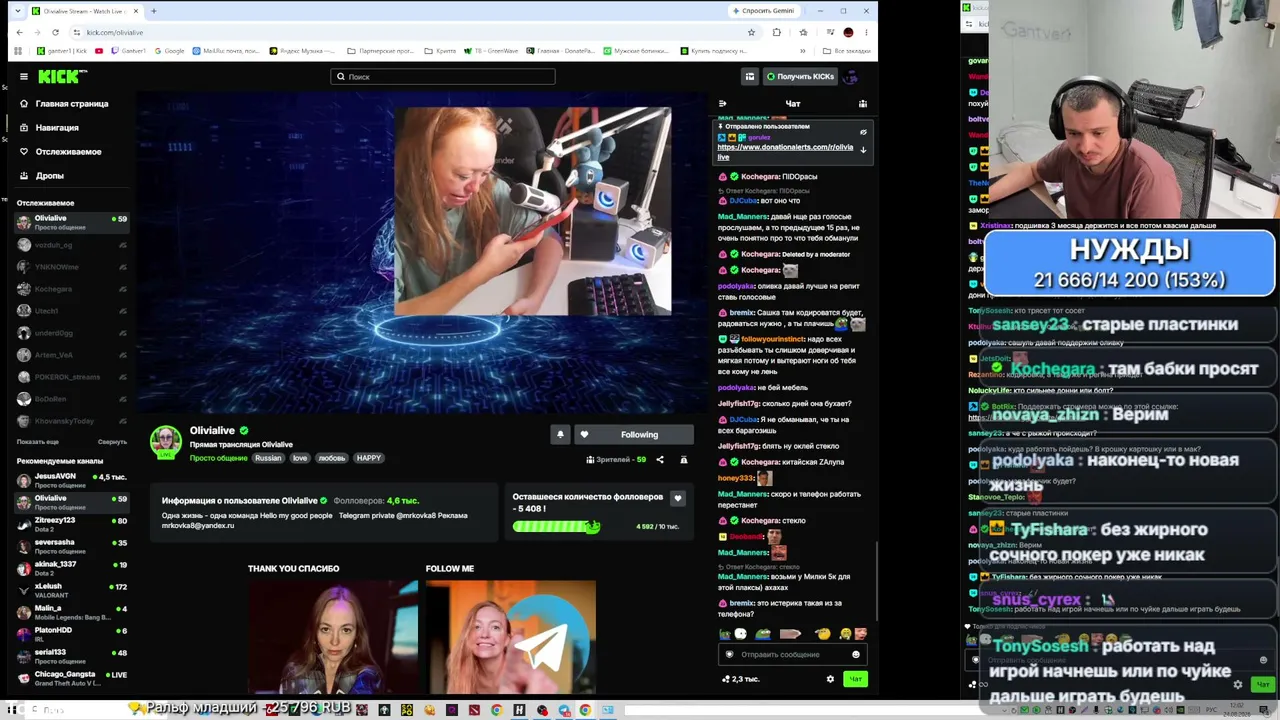Click Свернуть to collapse followed channels
Image resolution: width=1280 pixels, height=720 pixels.
pyautogui.click(x=112, y=442)
